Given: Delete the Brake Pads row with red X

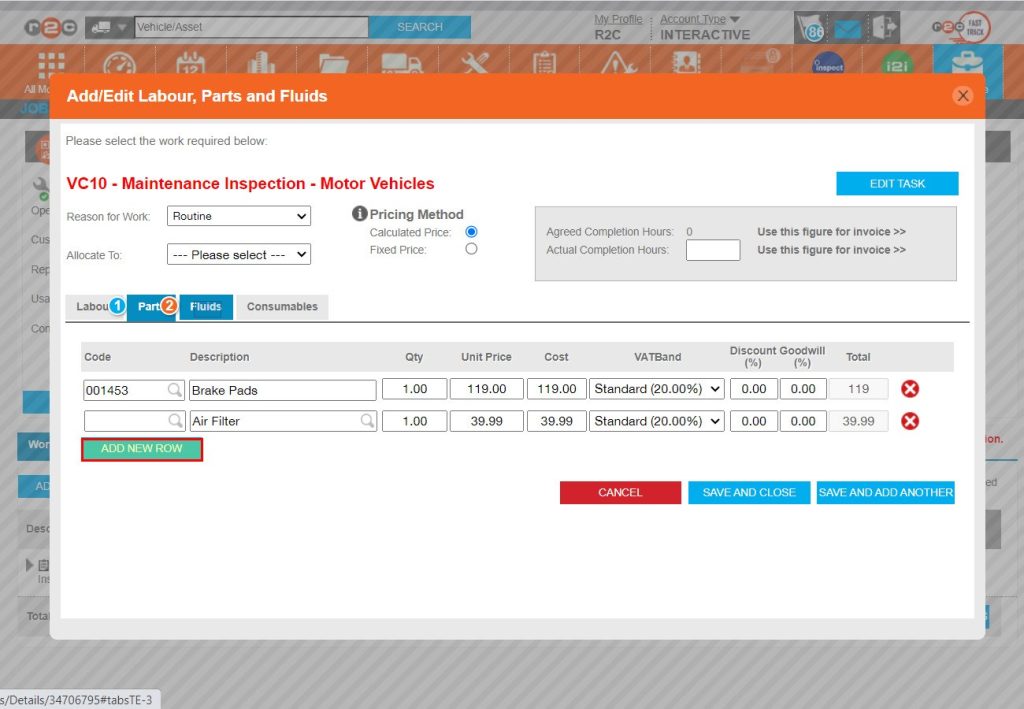Looking at the screenshot, I should (909, 388).
